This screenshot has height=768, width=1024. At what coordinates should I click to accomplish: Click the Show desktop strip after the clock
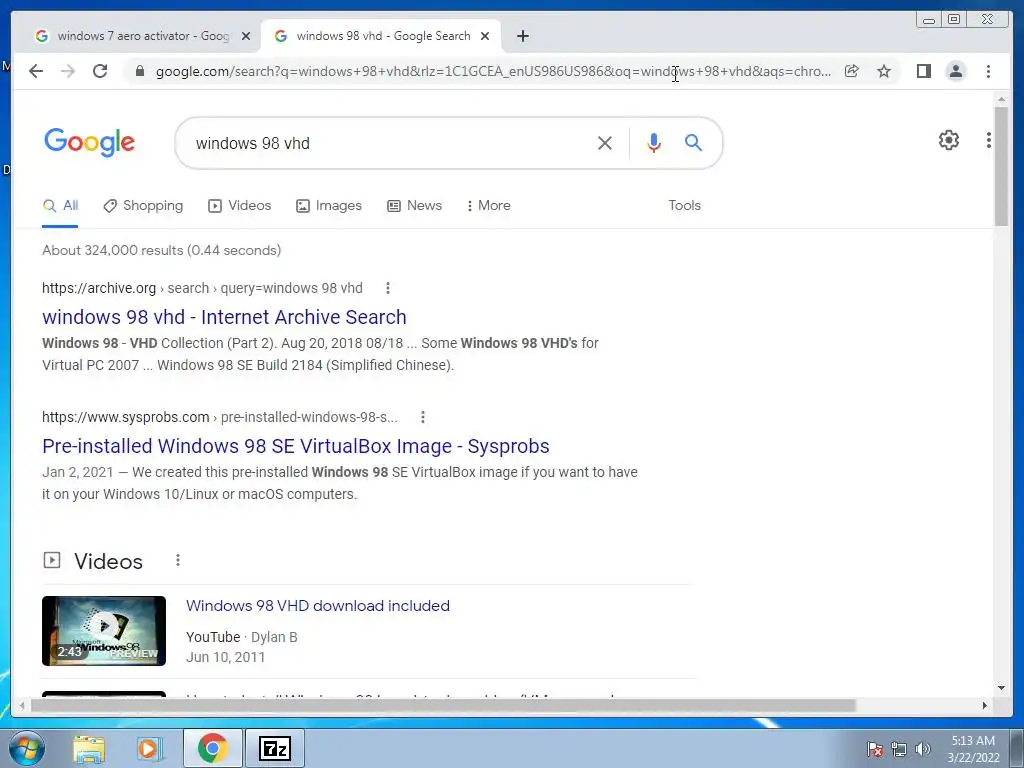1018,748
